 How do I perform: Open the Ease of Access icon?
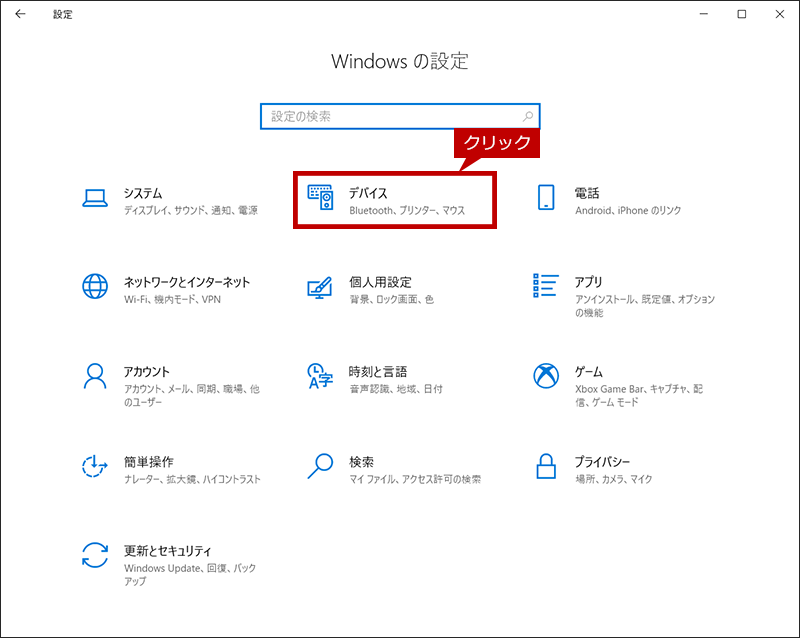point(95,466)
